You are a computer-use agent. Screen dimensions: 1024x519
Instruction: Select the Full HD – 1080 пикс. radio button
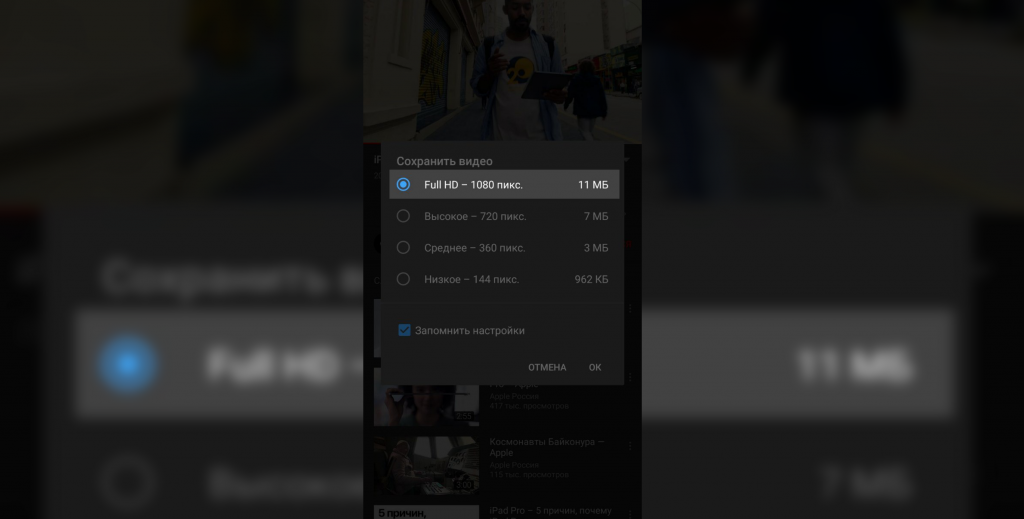(x=403, y=185)
